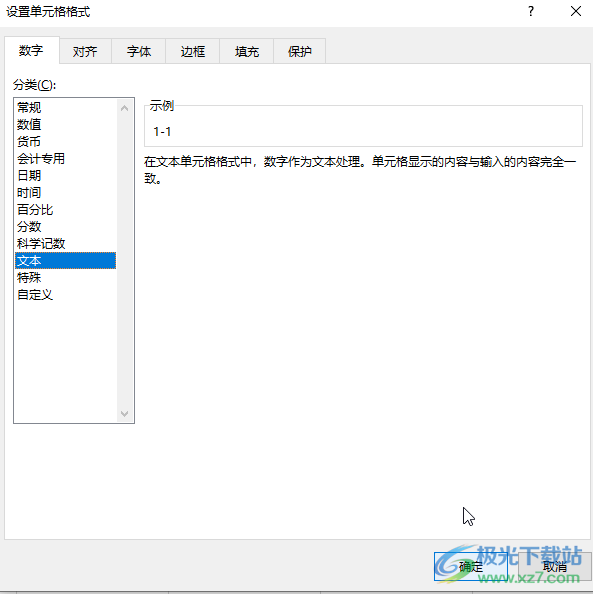Click the category list scroll up arrow

(124, 108)
